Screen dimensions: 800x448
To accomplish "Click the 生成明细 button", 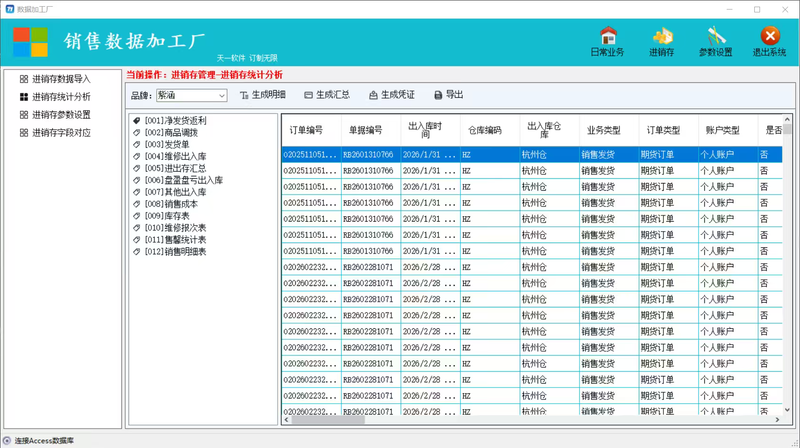I will coord(263,95).
